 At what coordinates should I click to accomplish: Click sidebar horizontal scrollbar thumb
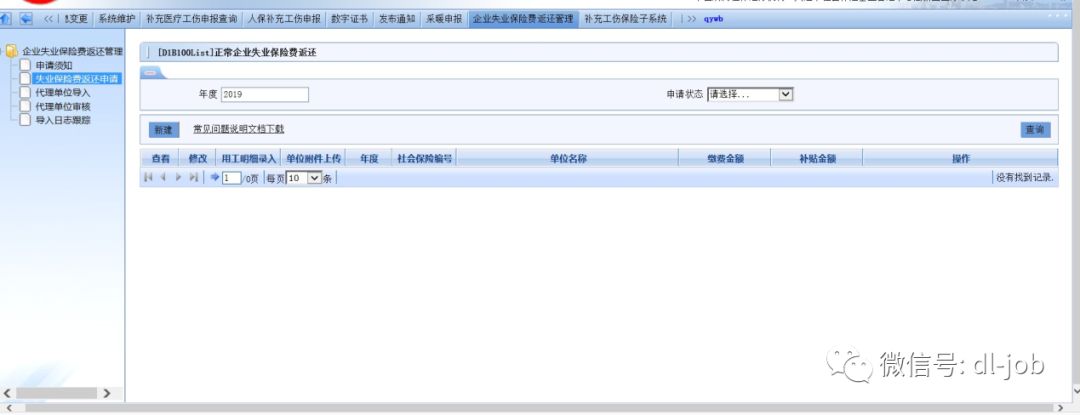pos(56,393)
